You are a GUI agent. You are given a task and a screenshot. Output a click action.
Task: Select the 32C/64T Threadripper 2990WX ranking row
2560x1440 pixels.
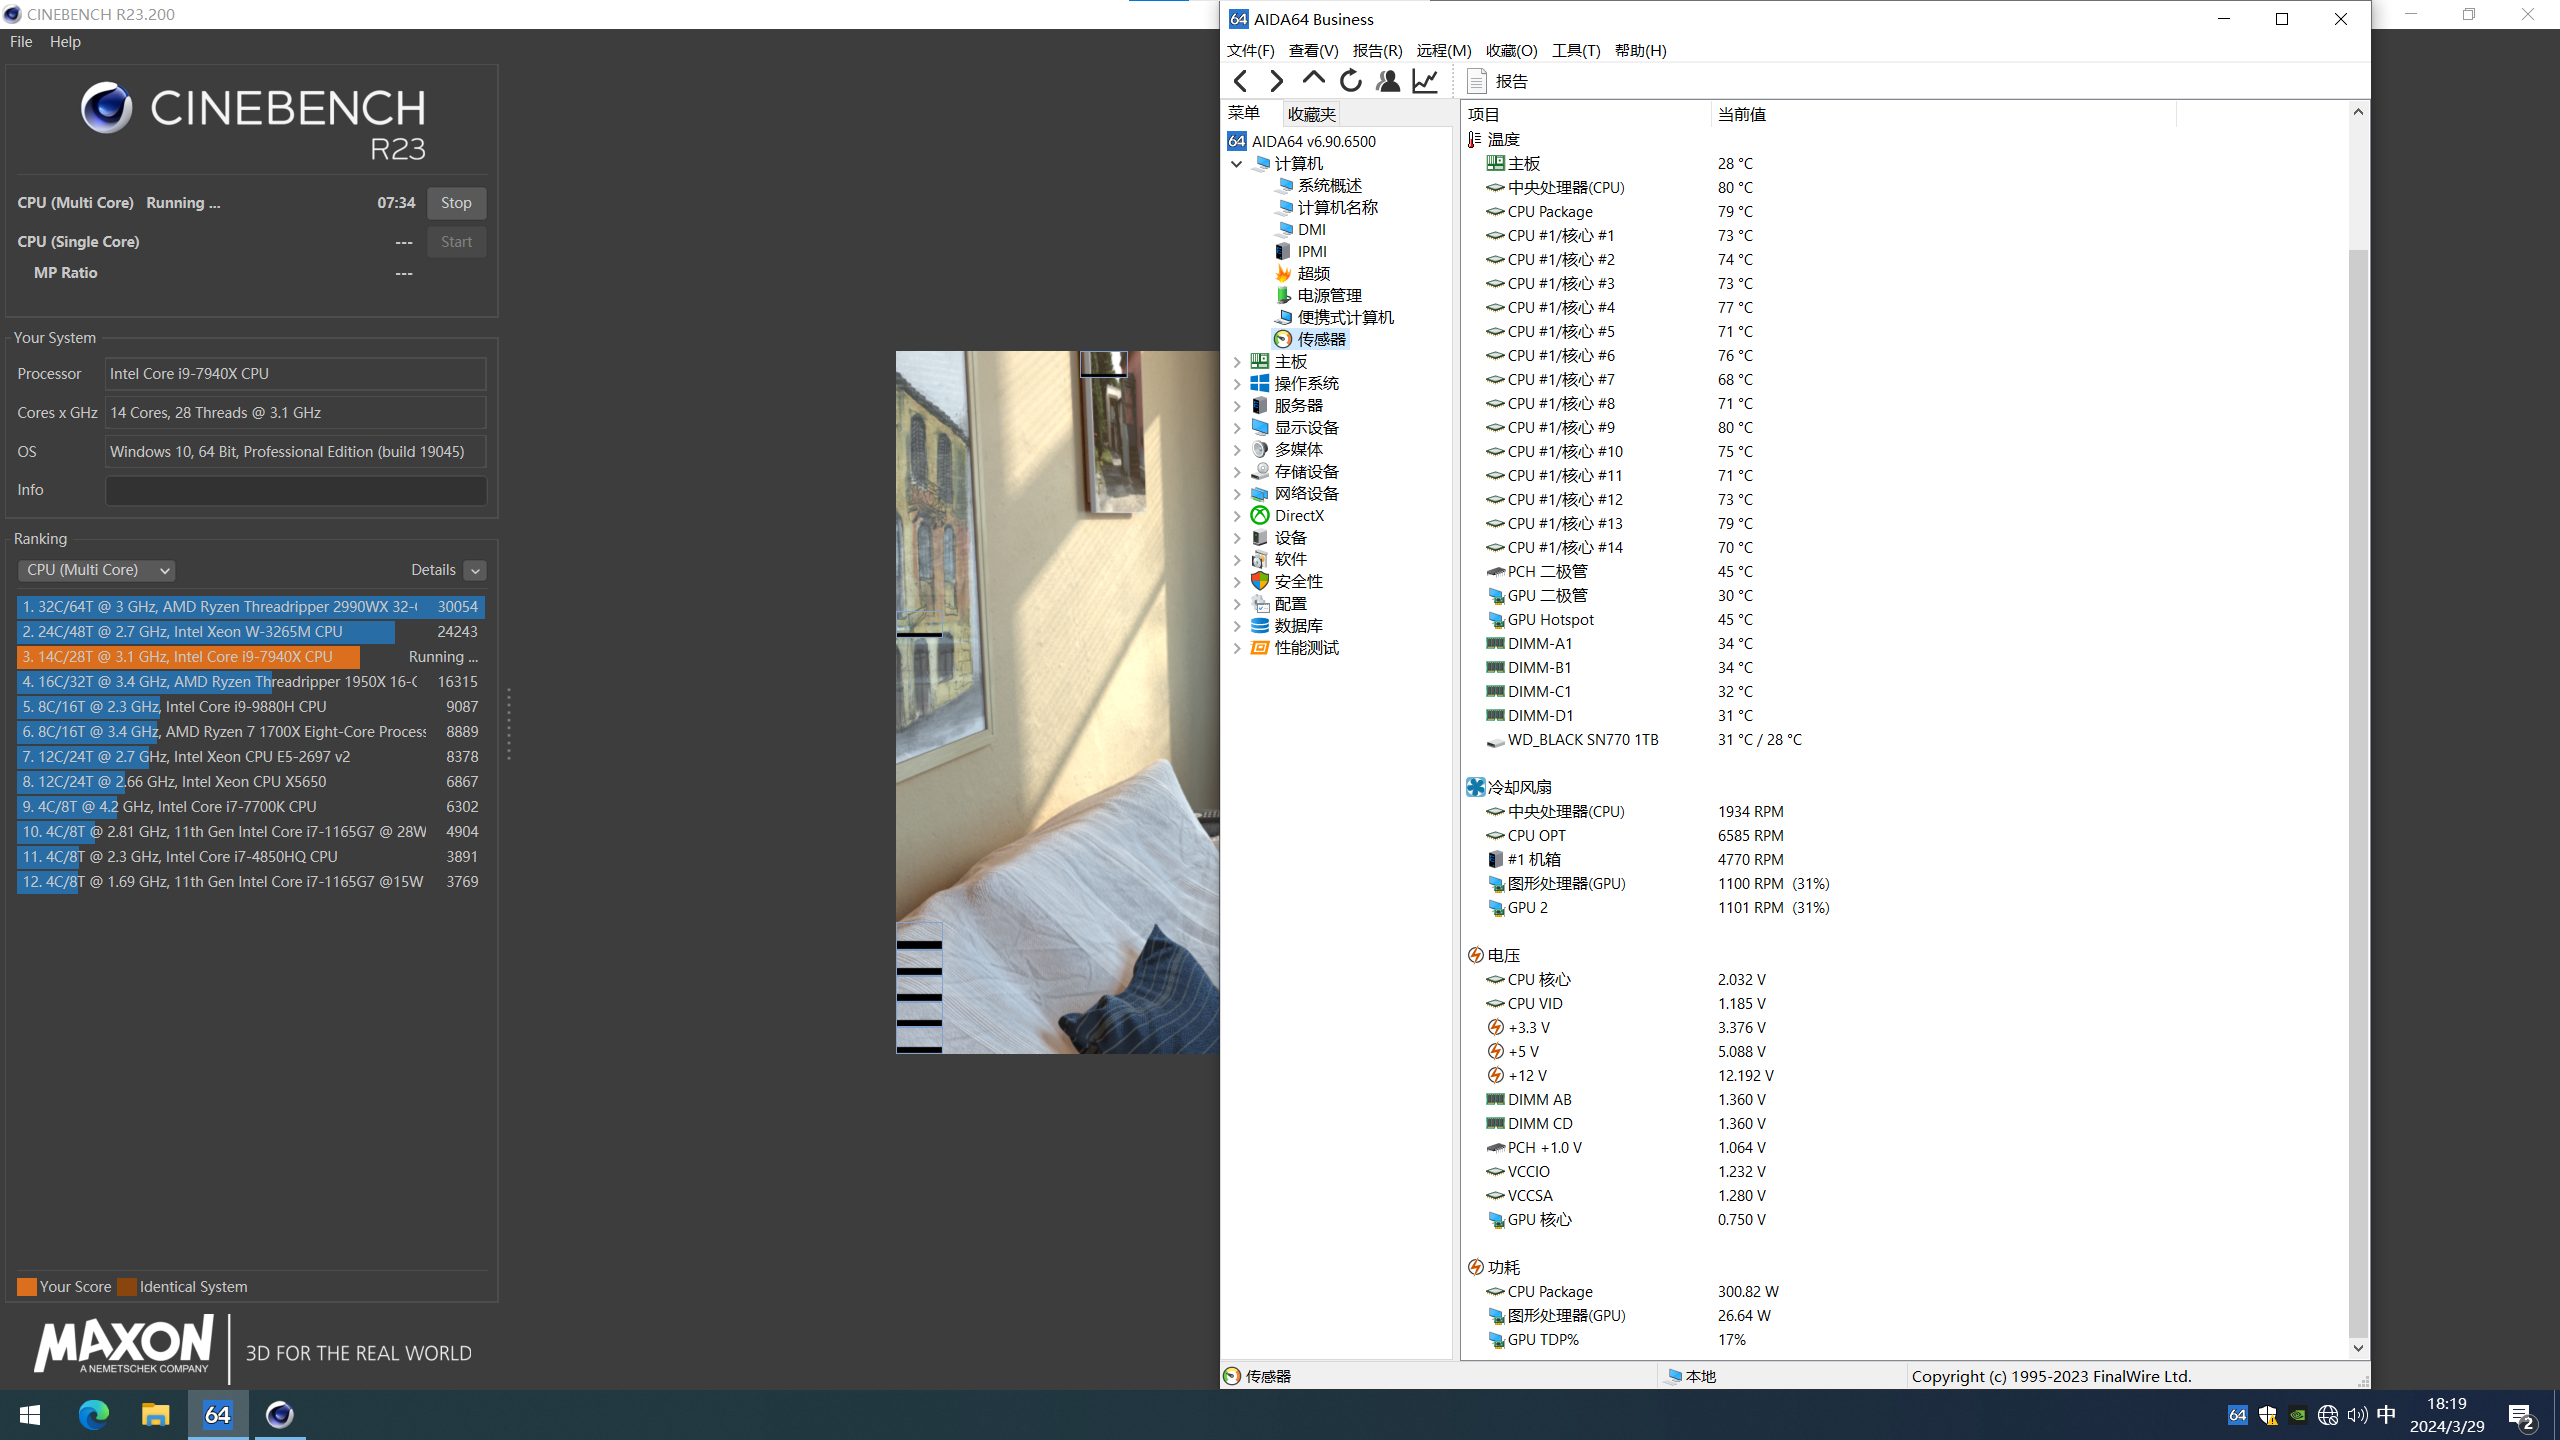tap(250, 607)
